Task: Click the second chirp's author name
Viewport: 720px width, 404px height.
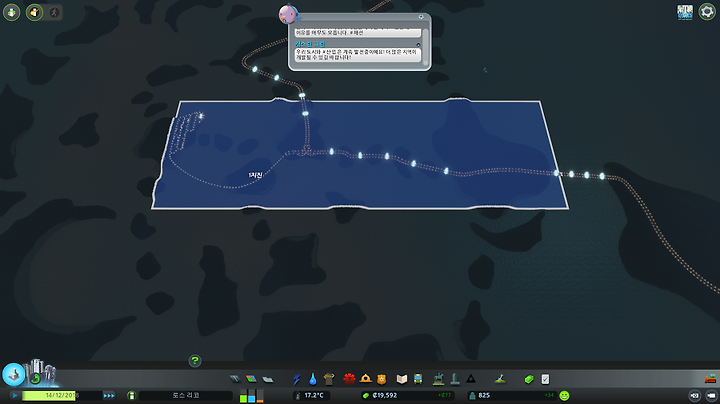Action: click(310, 44)
